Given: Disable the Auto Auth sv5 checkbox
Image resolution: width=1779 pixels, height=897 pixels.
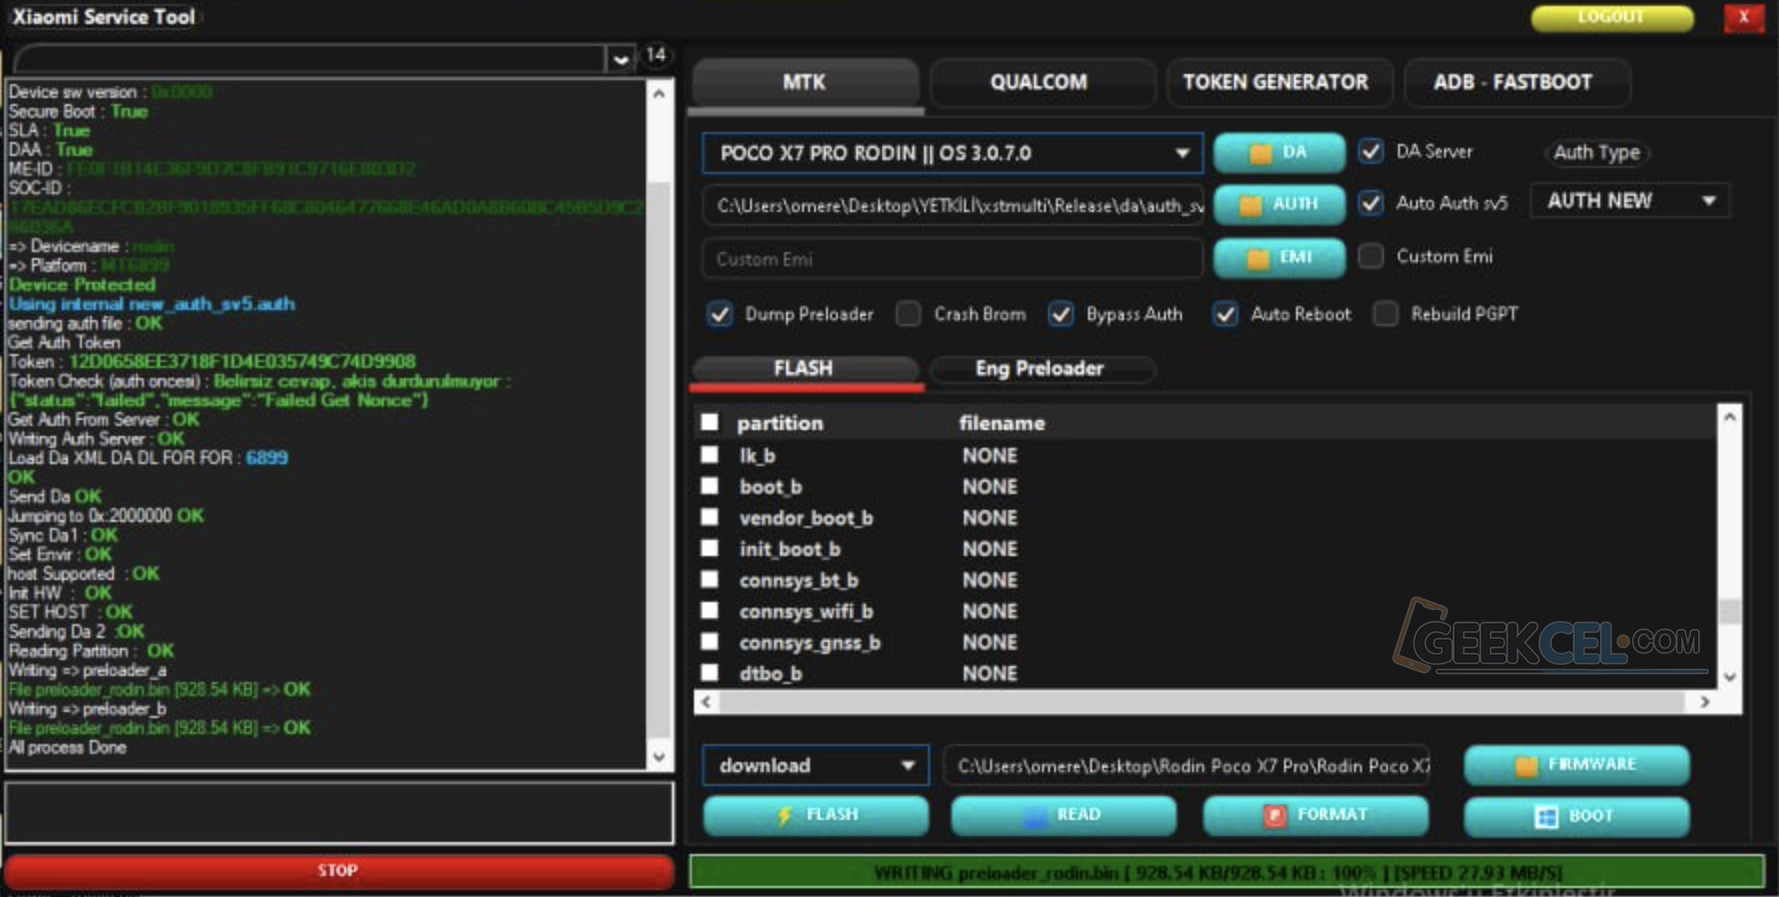Looking at the screenshot, I should pos(1371,203).
